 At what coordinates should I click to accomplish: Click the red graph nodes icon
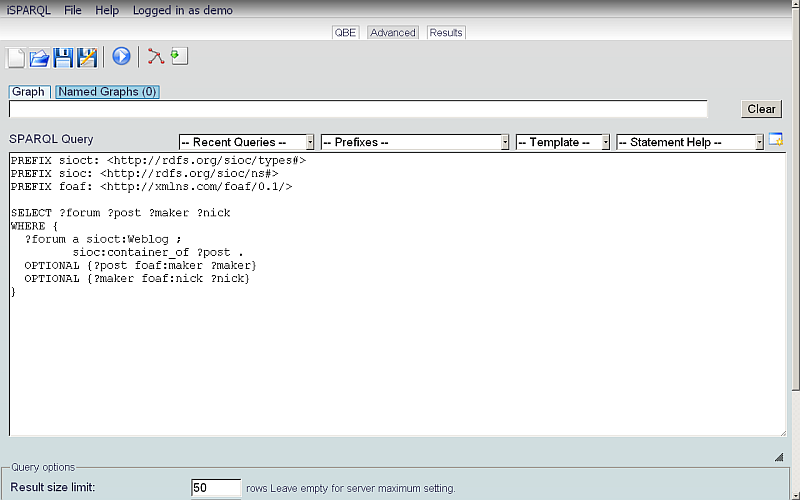coord(156,56)
